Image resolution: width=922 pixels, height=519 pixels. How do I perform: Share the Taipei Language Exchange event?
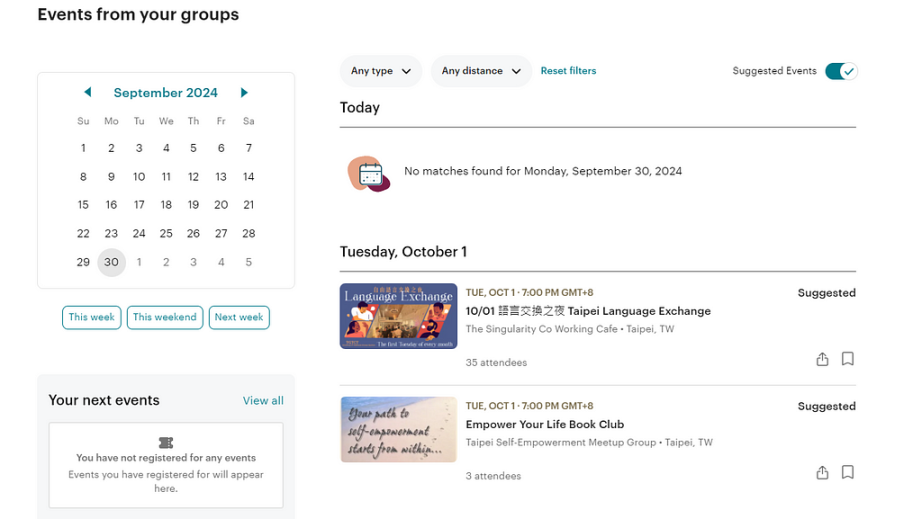pos(822,359)
